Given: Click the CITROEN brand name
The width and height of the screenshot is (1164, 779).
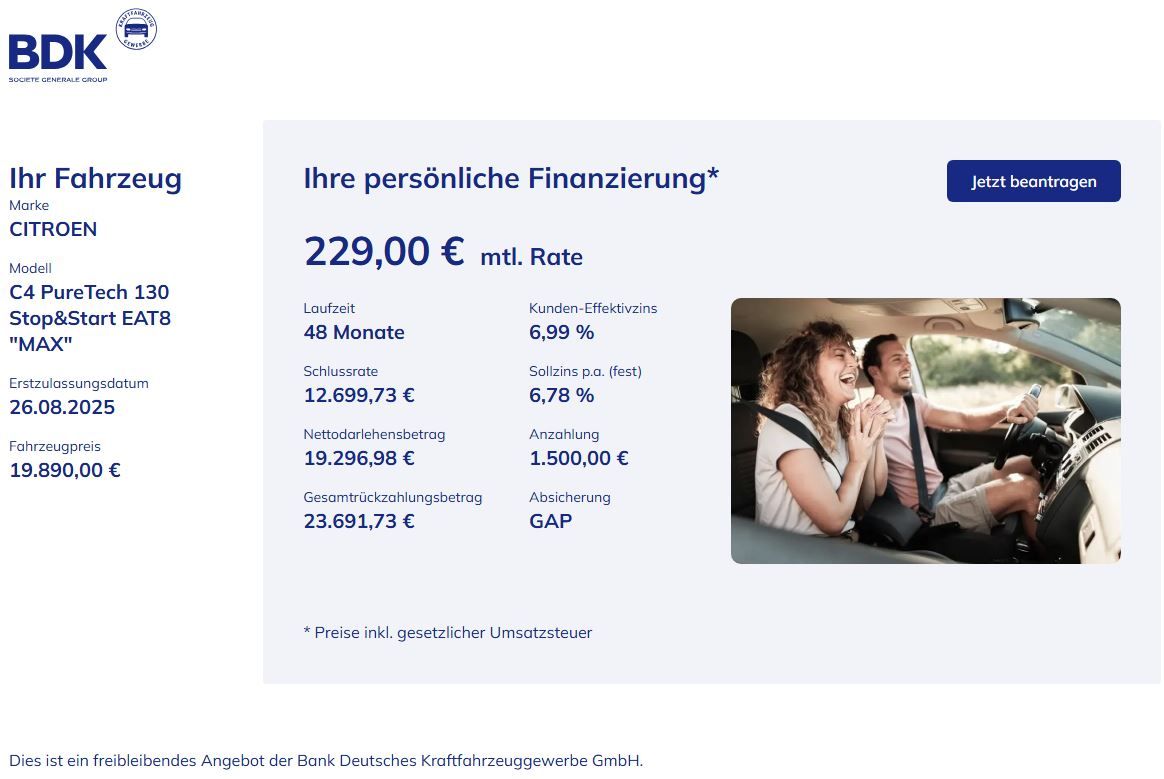Looking at the screenshot, I should 53,229.
